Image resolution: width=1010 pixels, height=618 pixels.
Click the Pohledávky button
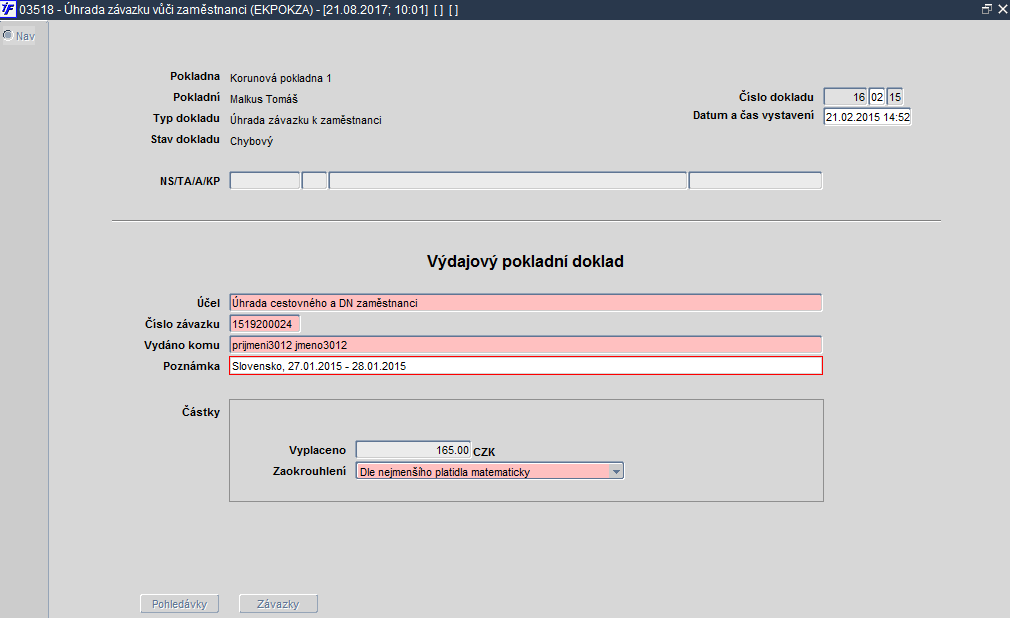pyautogui.click(x=180, y=604)
